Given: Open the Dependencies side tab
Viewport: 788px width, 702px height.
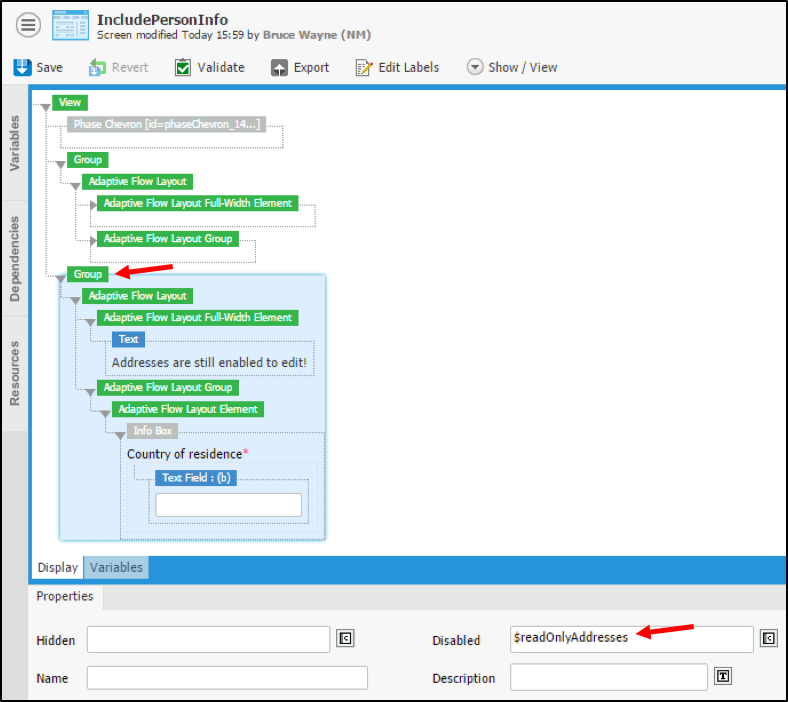Looking at the screenshot, I should [15, 257].
